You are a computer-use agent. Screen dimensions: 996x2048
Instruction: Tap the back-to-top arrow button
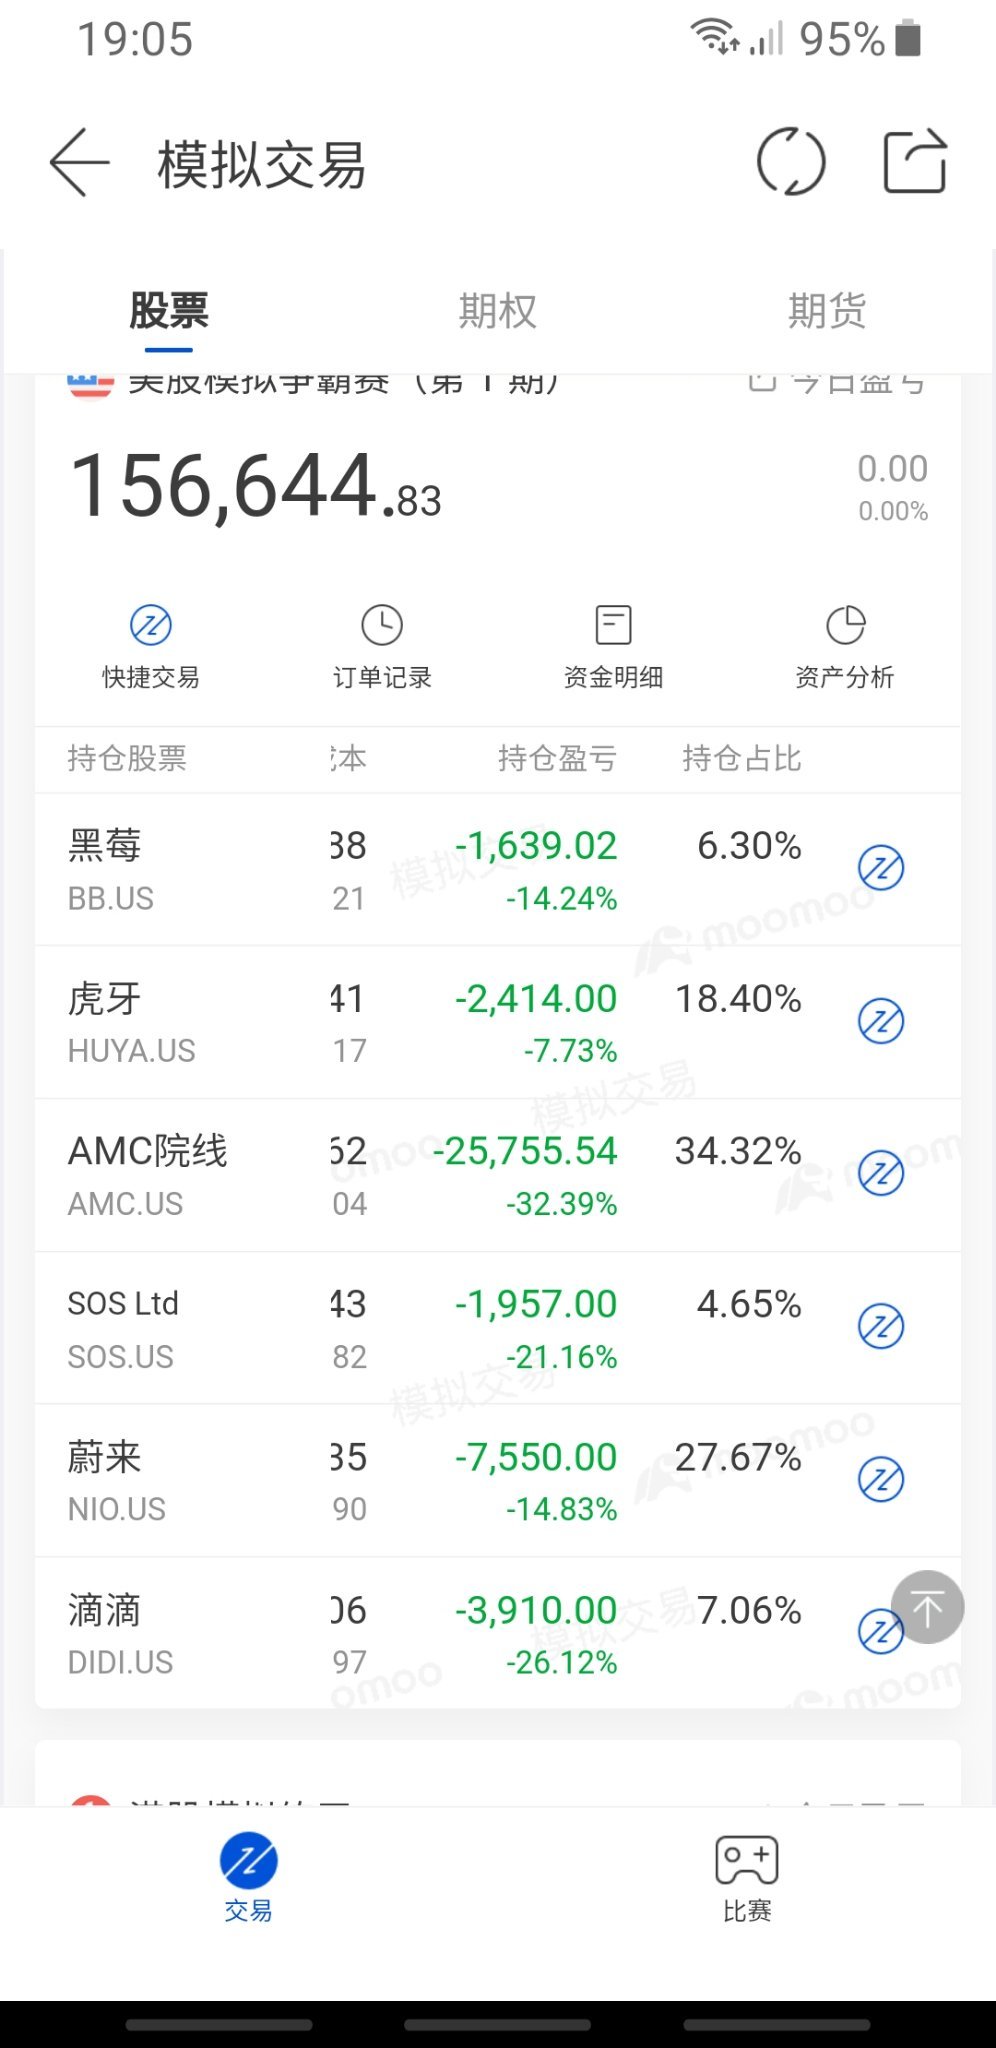click(x=928, y=1607)
